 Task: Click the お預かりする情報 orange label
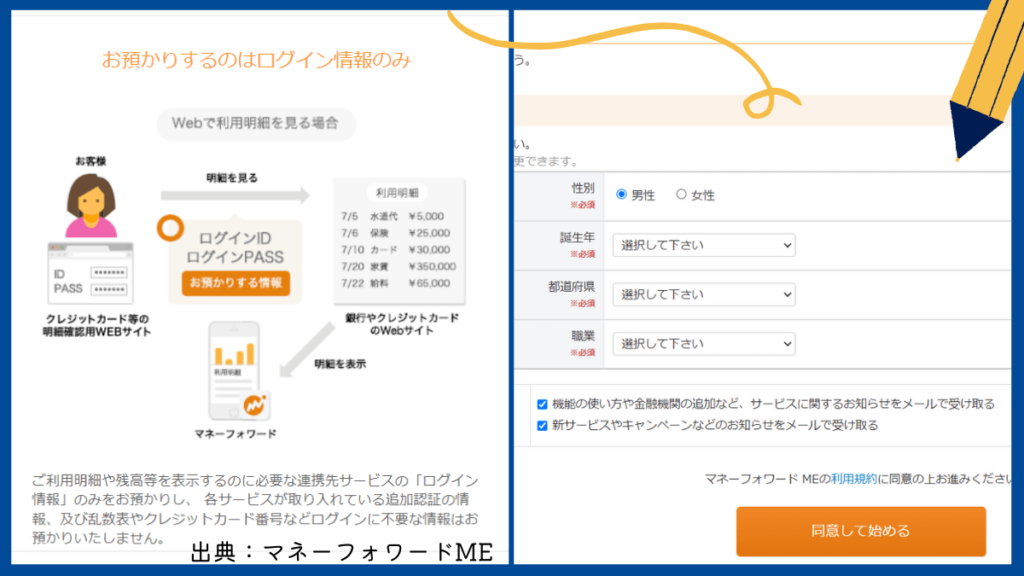(x=236, y=283)
